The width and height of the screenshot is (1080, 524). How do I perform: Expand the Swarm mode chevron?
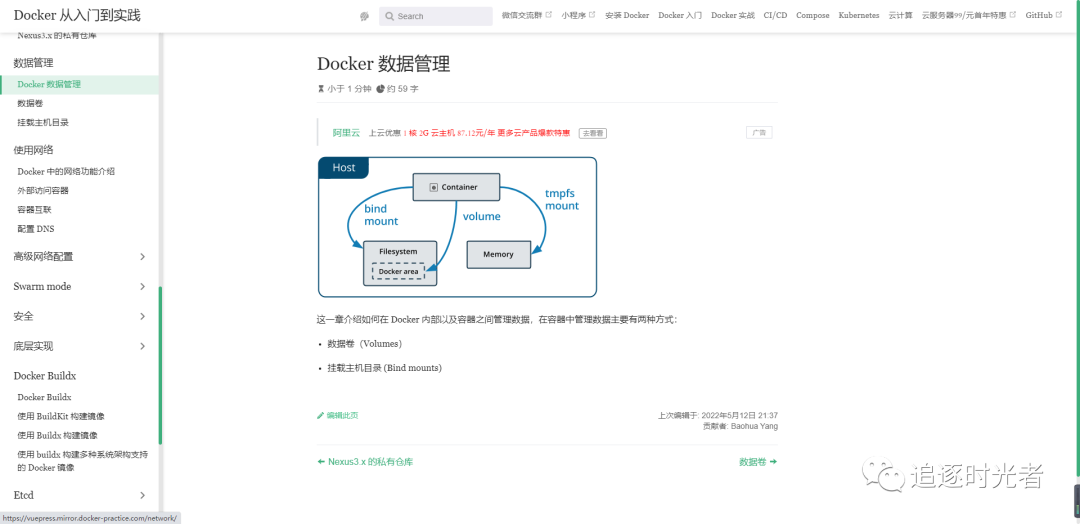tap(143, 286)
